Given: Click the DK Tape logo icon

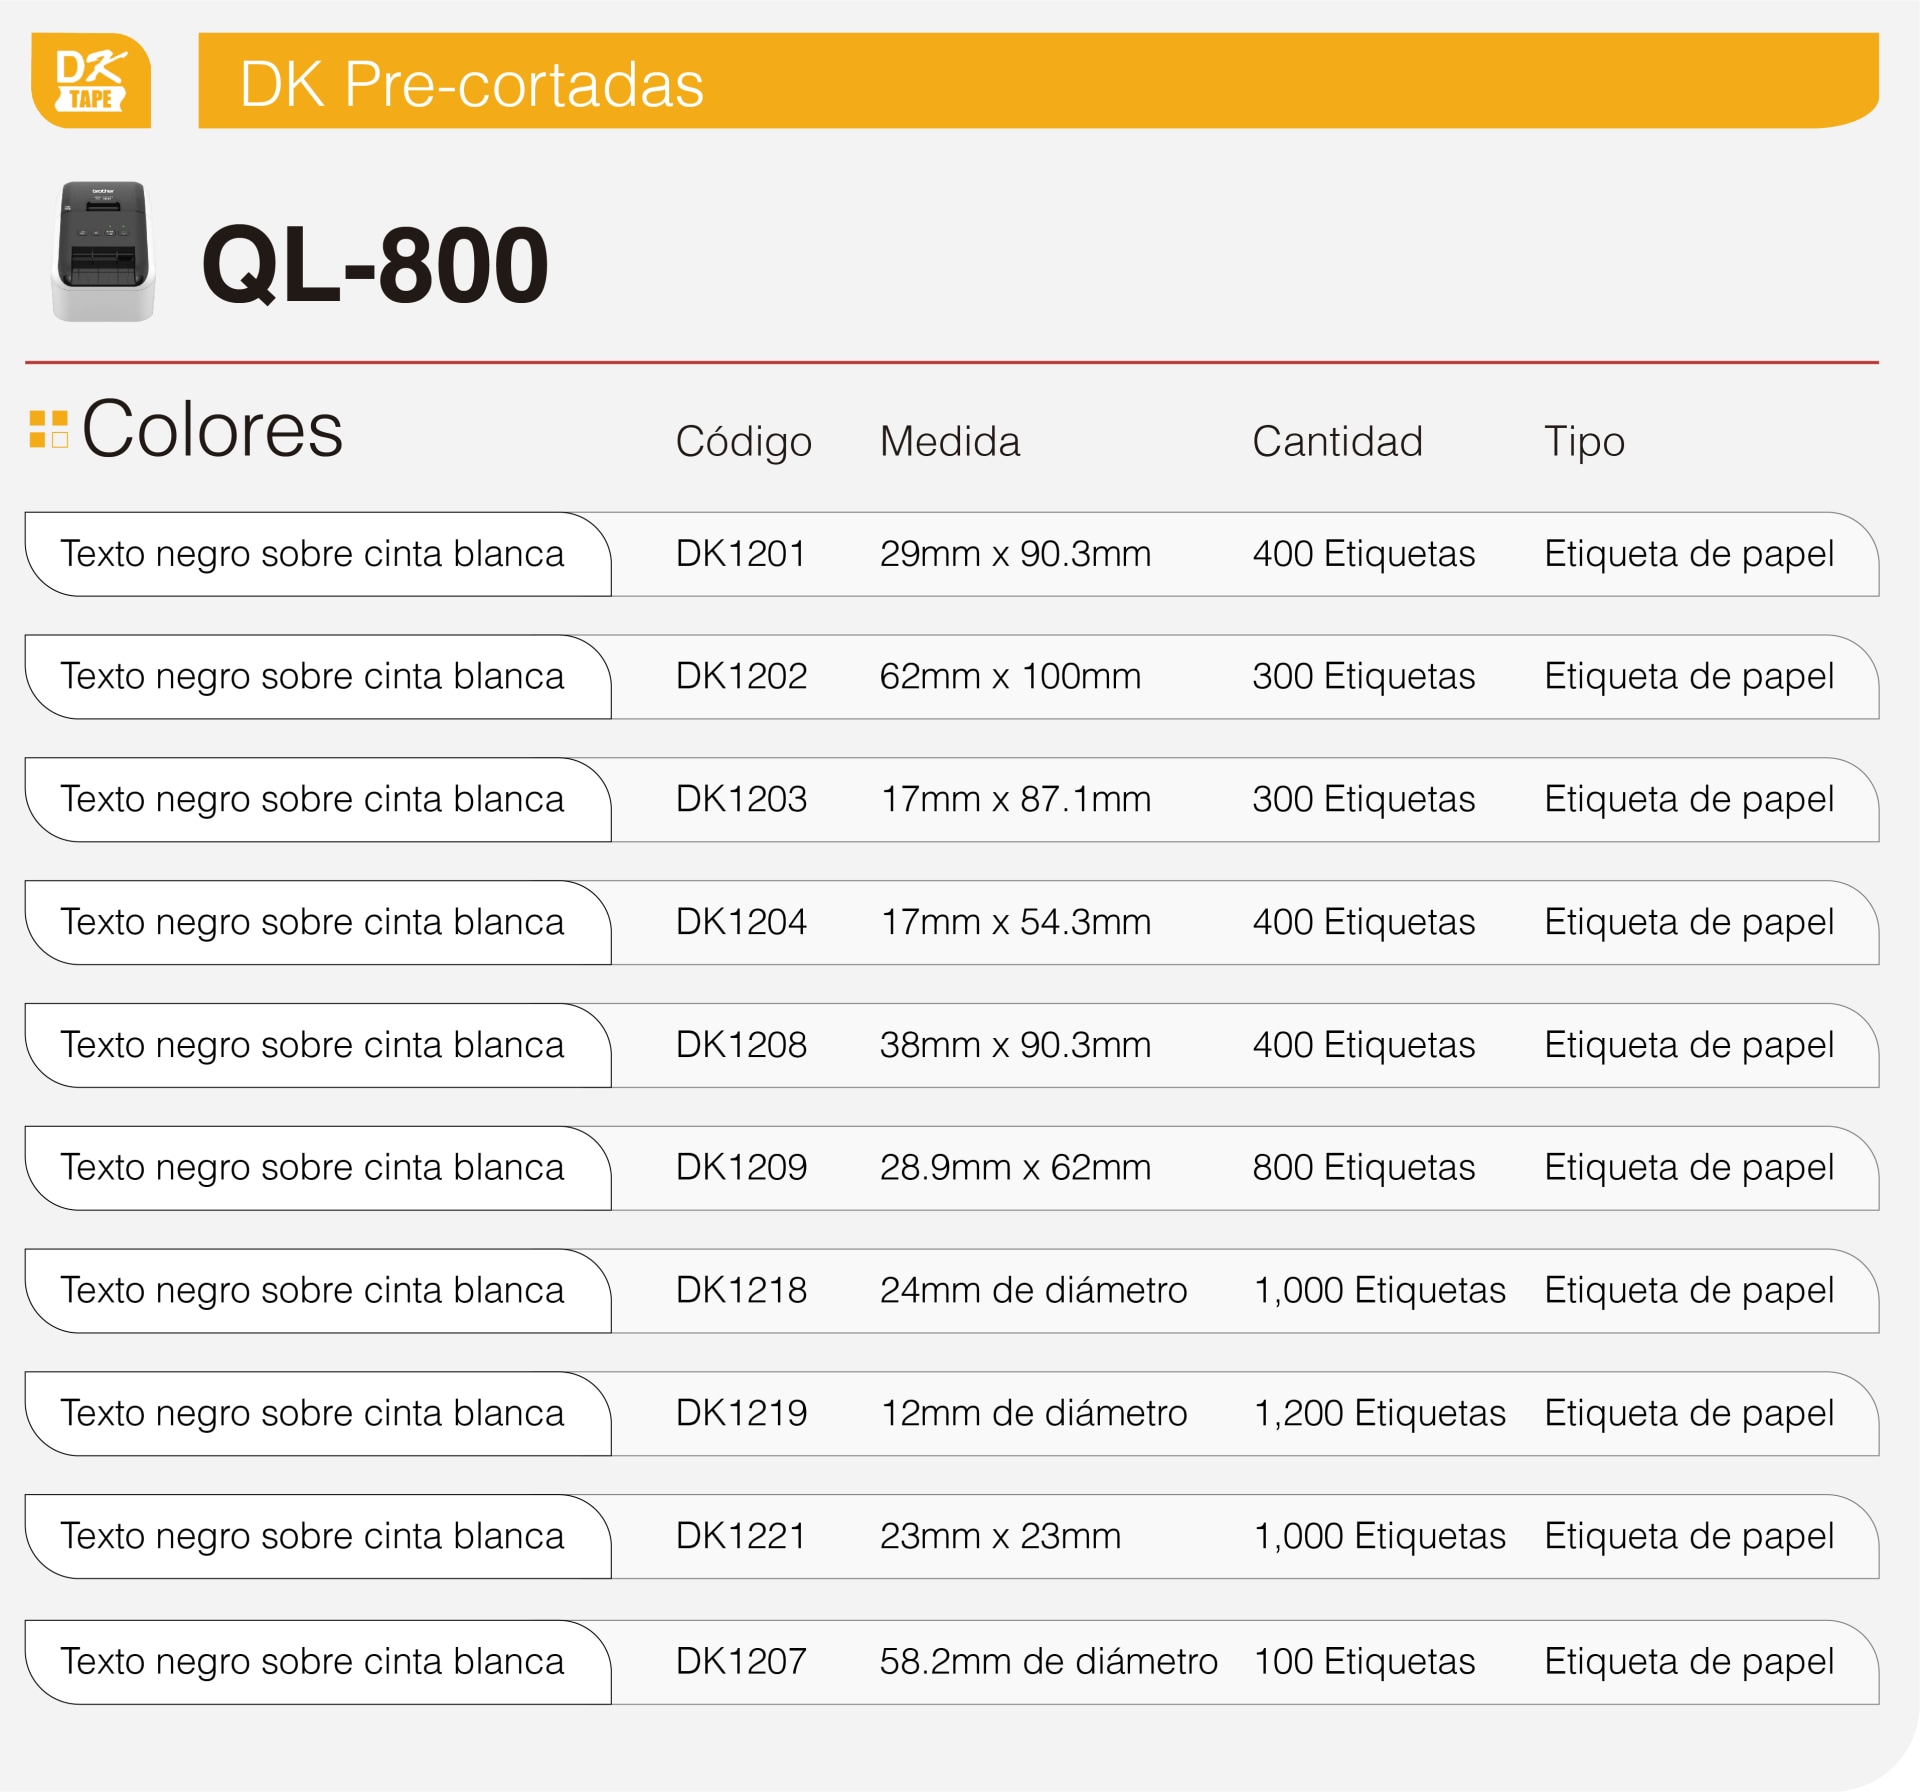Looking at the screenshot, I should [x=91, y=80].
